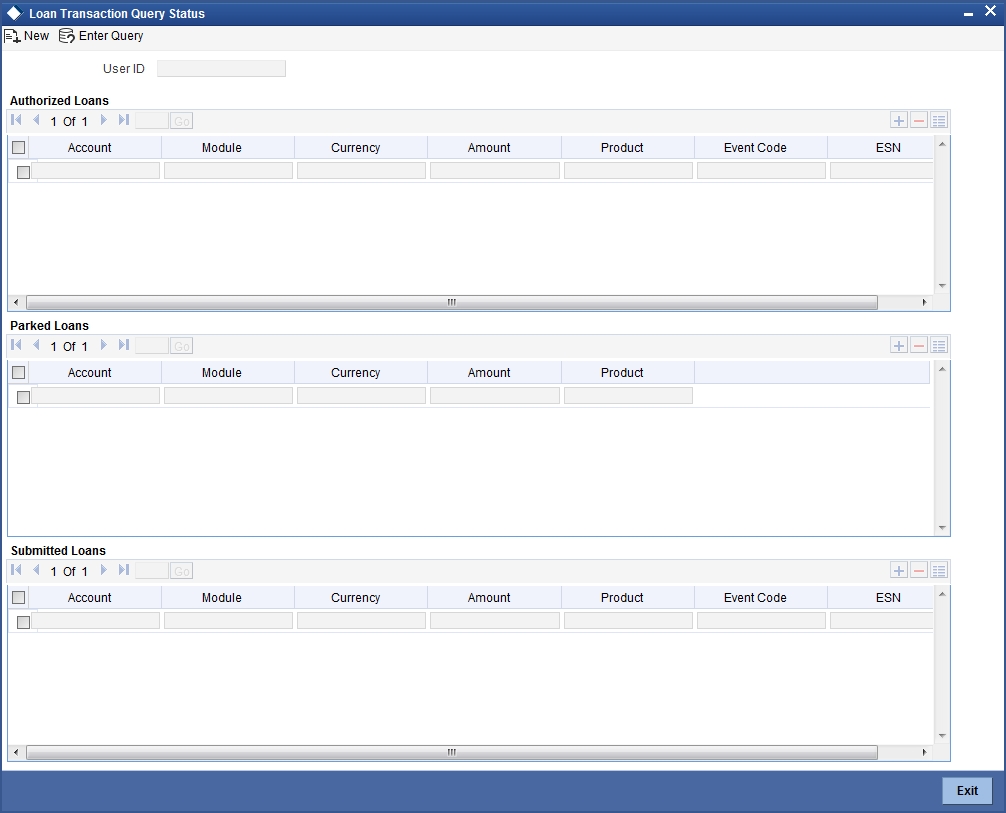This screenshot has width=1006, height=813.
Task: Click Amount field in Authorized Loans row
Action: (x=495, y=170)
